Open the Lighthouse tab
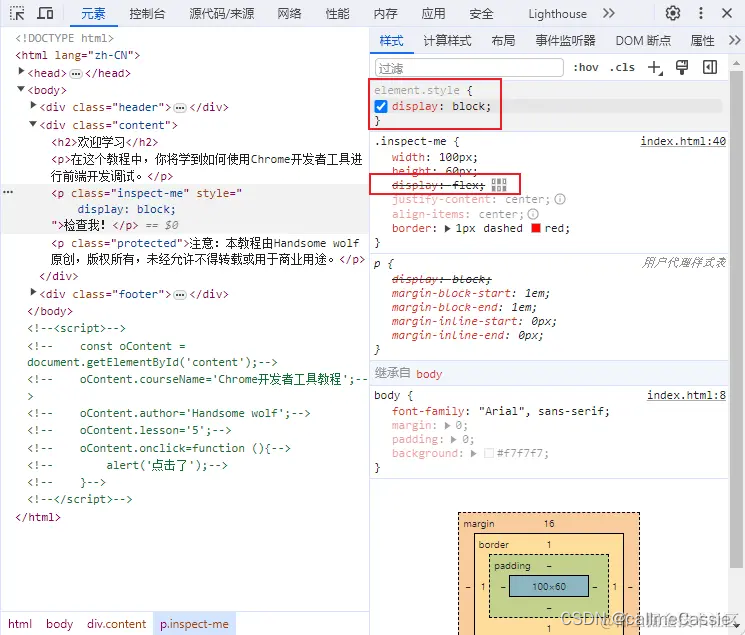 [557, 14]
